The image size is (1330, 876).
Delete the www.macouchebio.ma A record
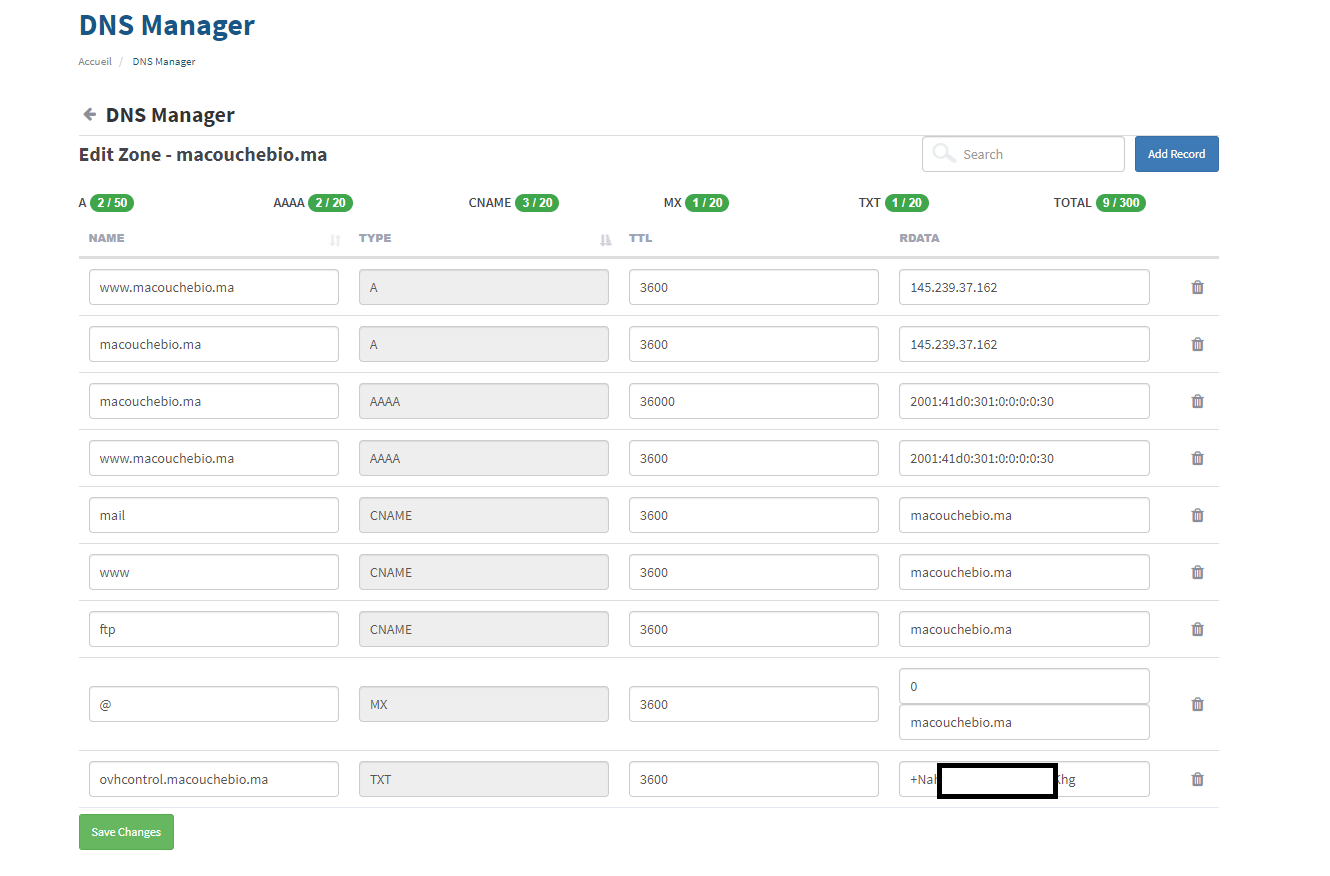pyautogui.click(x=1197, y=288)
